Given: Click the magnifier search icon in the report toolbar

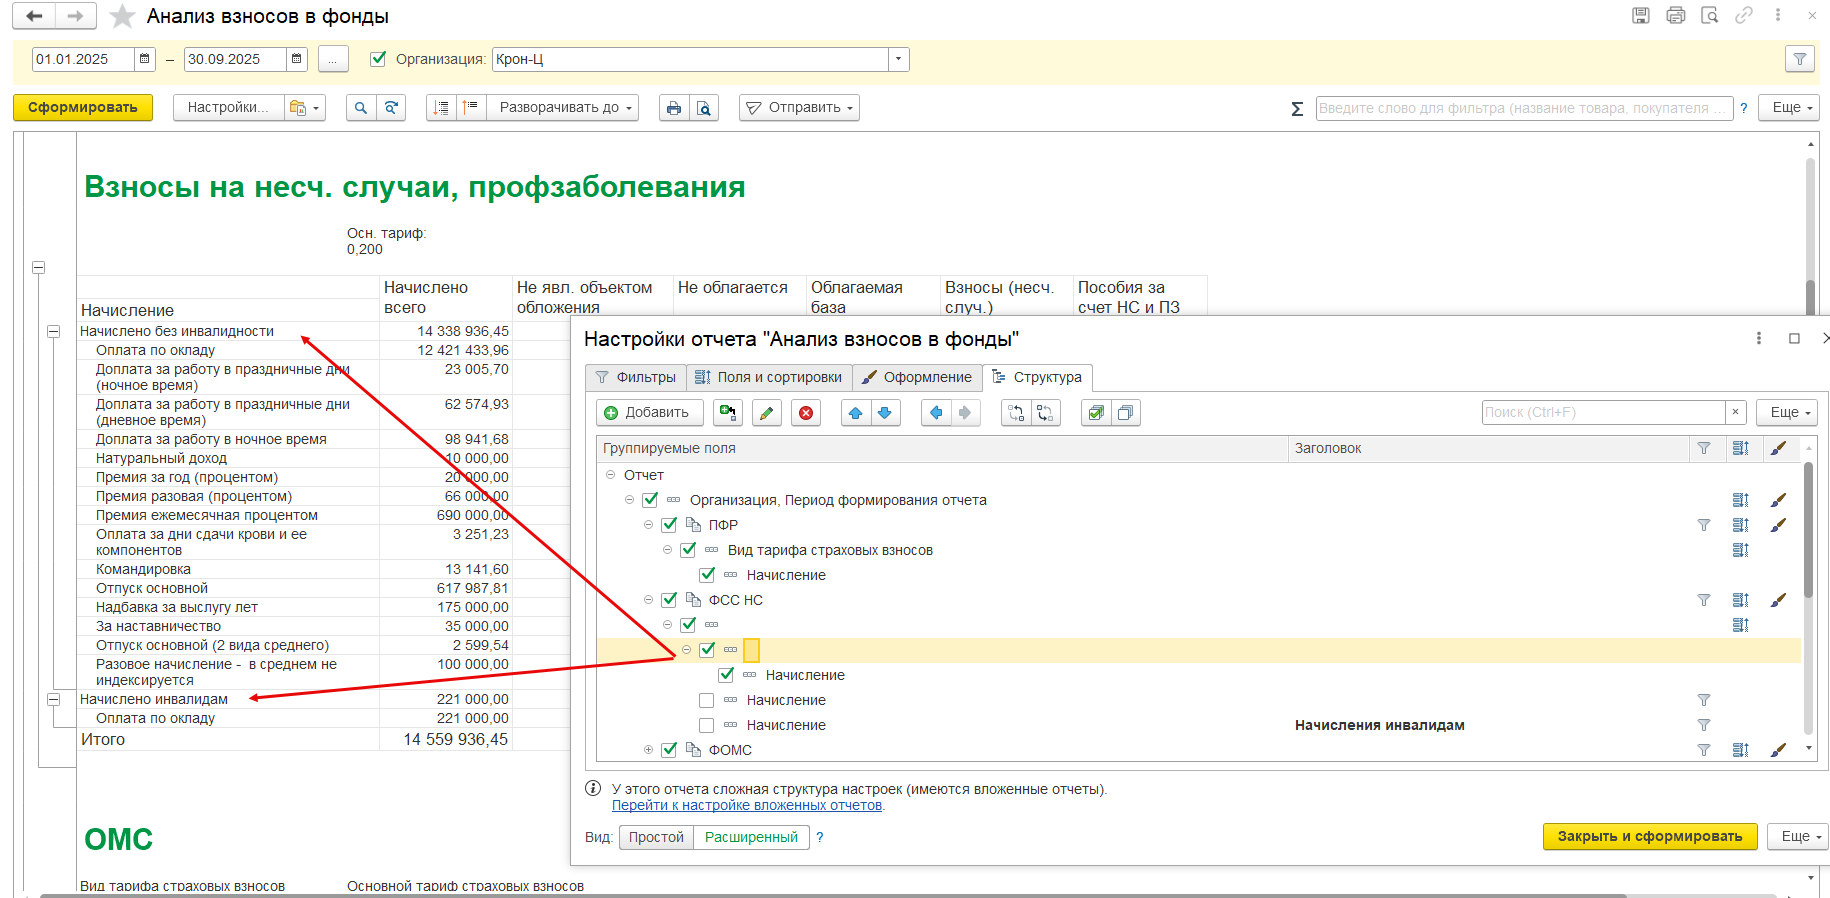Looking at the screenshot, I should [x=361, y=108].
